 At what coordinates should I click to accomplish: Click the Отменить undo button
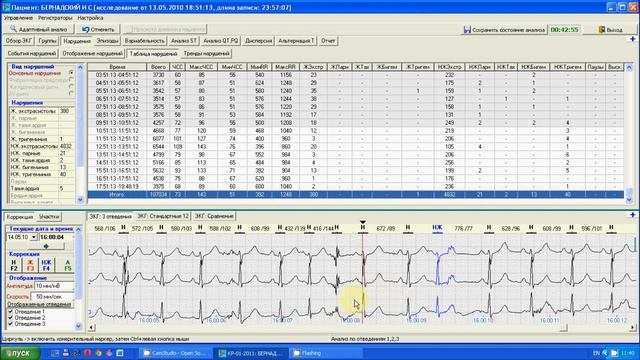coord(98,29)
